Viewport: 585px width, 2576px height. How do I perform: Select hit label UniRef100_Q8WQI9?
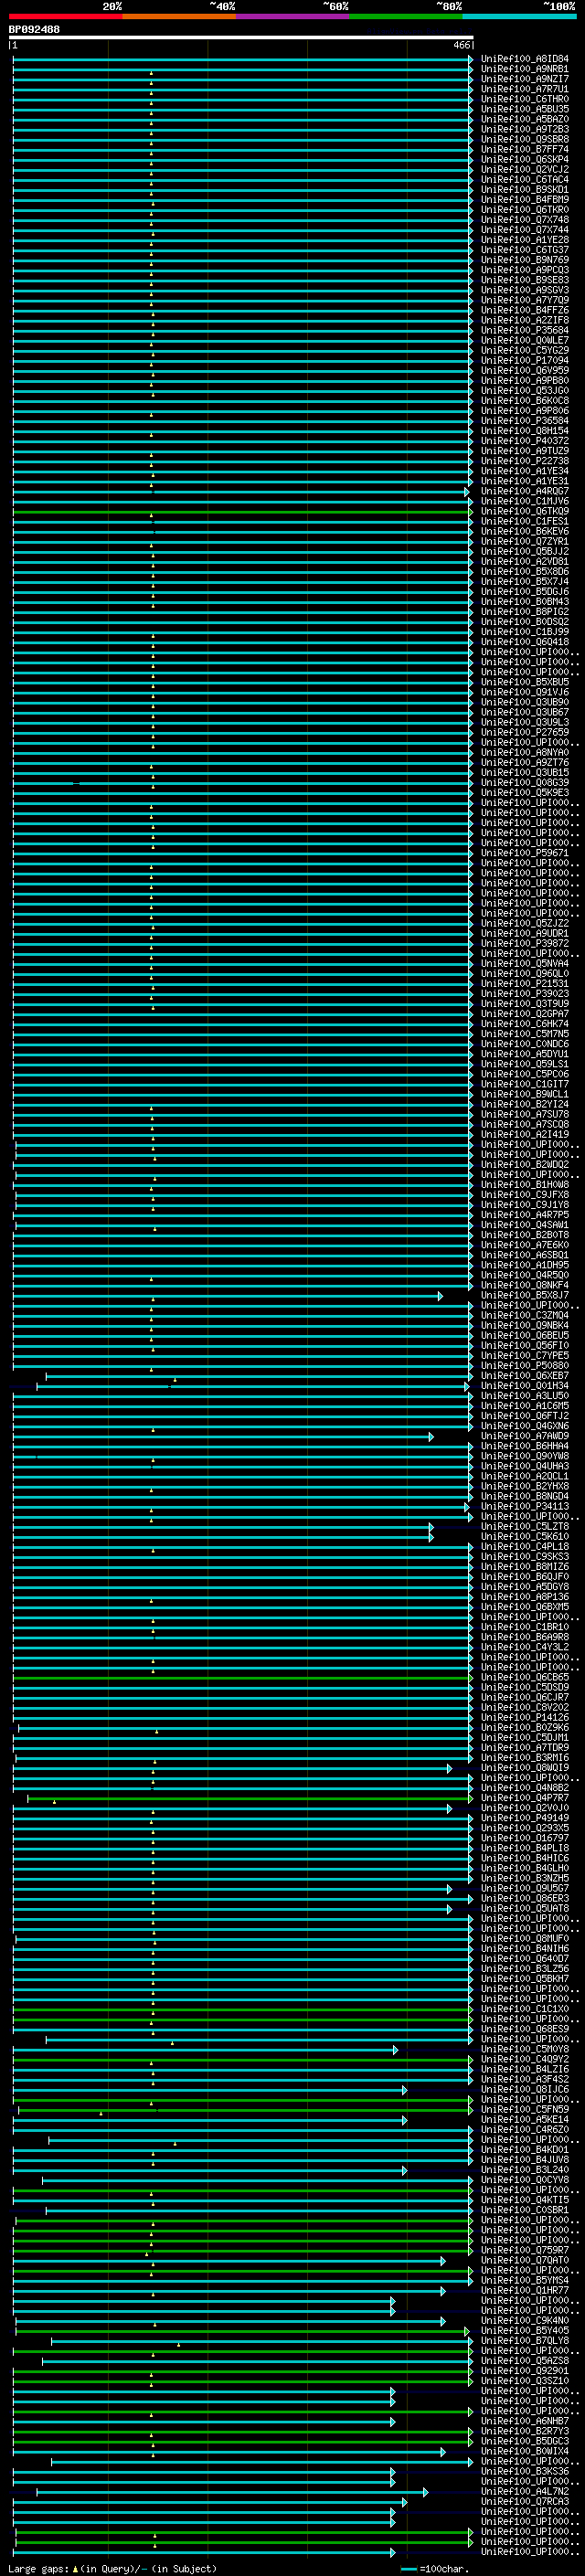pyautogui.click(x=525, y=1768)
